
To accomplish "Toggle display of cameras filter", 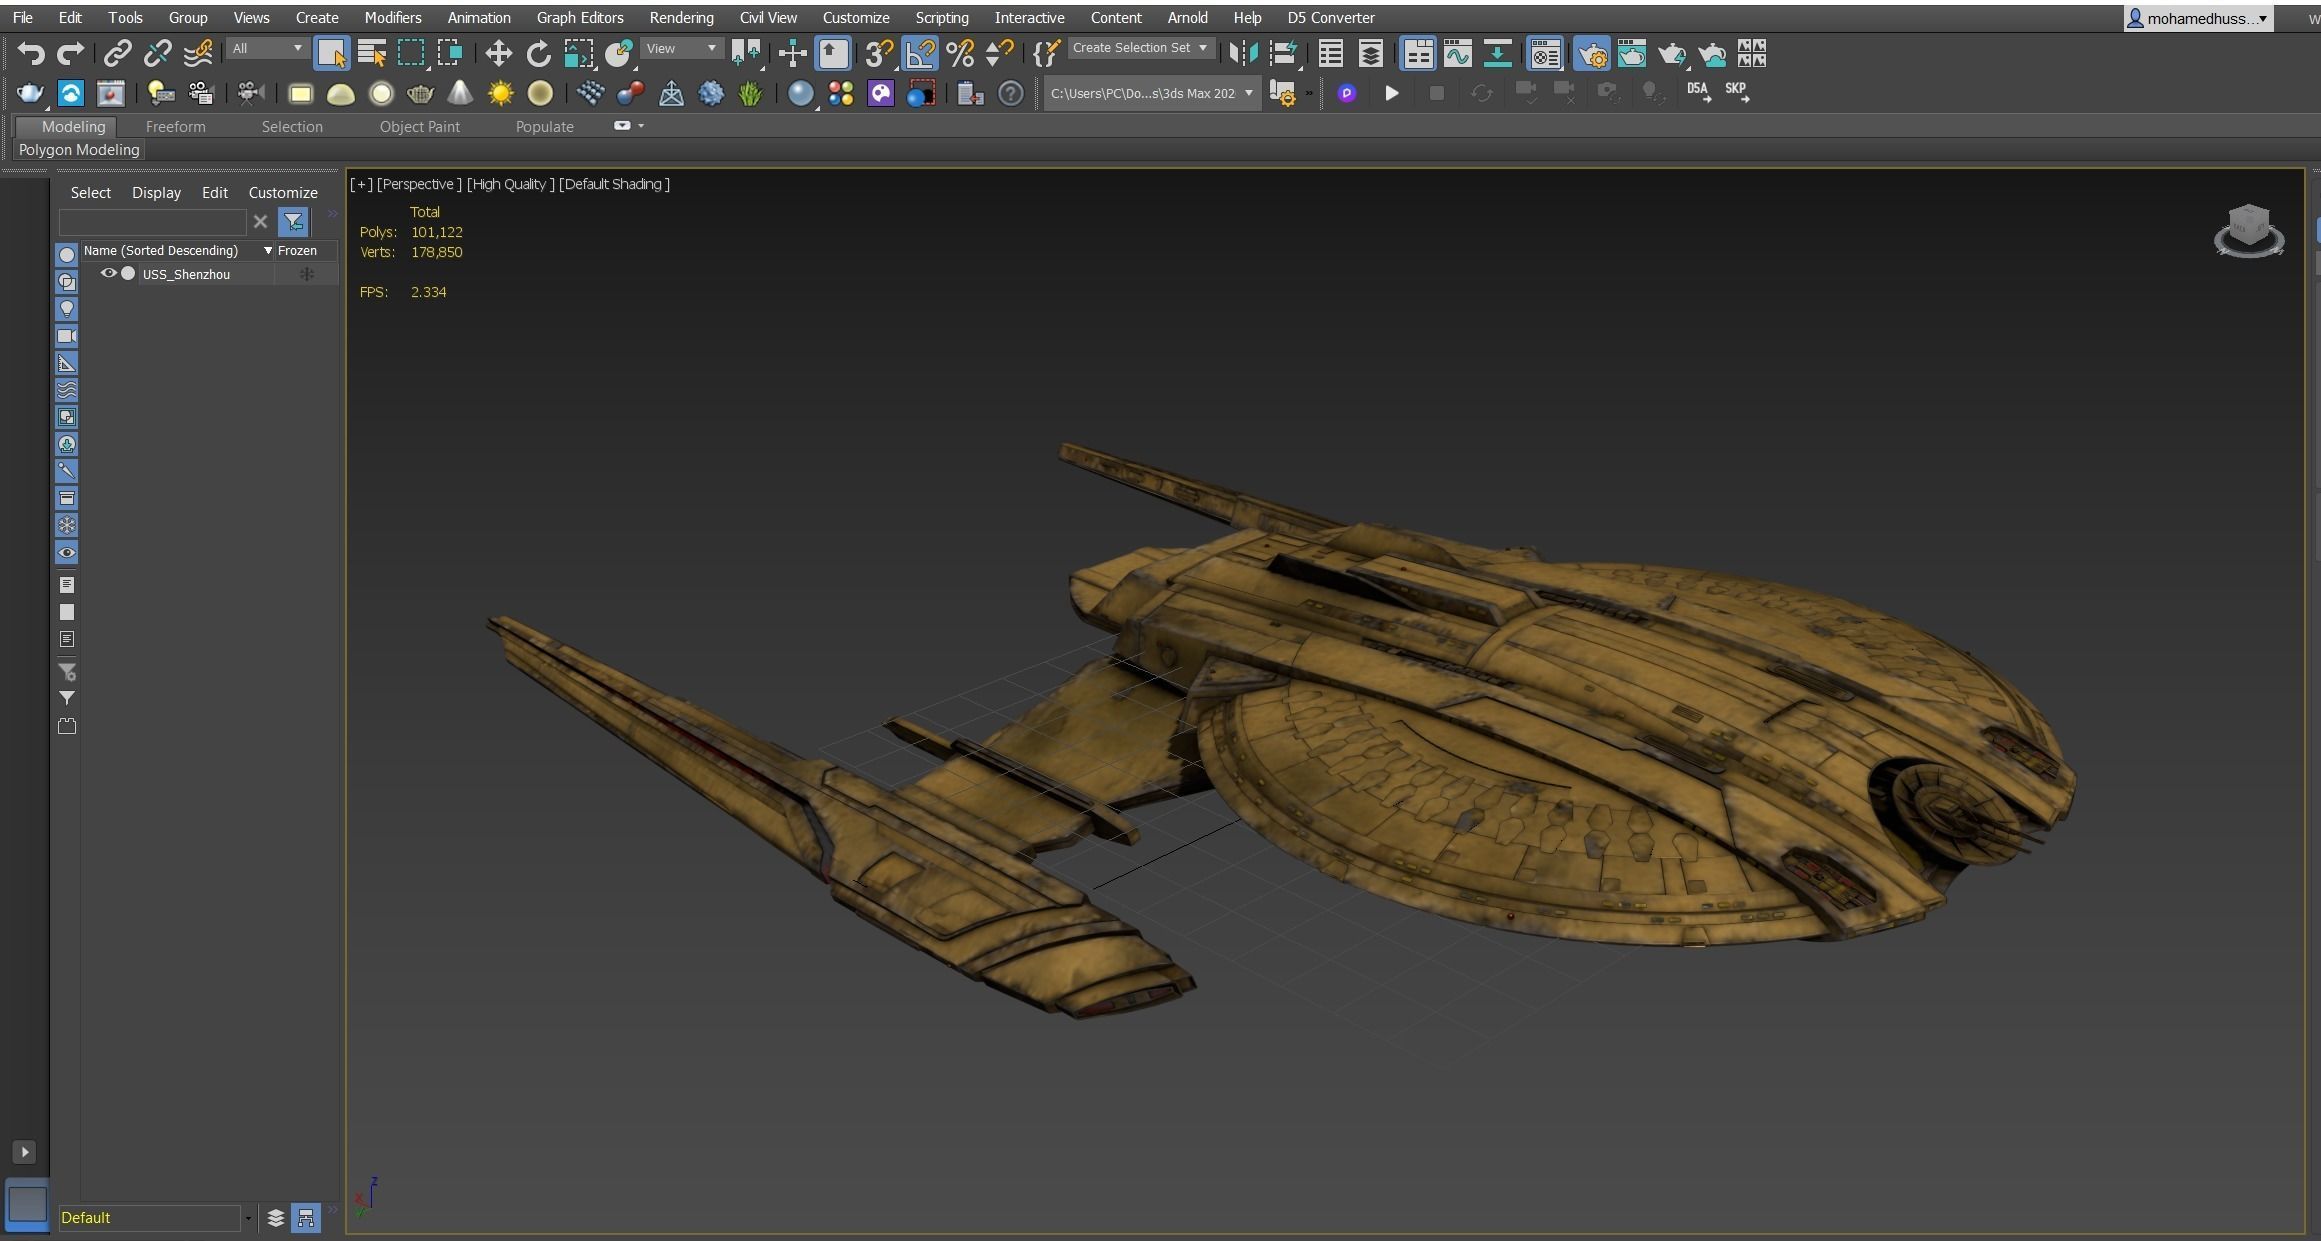I will point(67,336).
